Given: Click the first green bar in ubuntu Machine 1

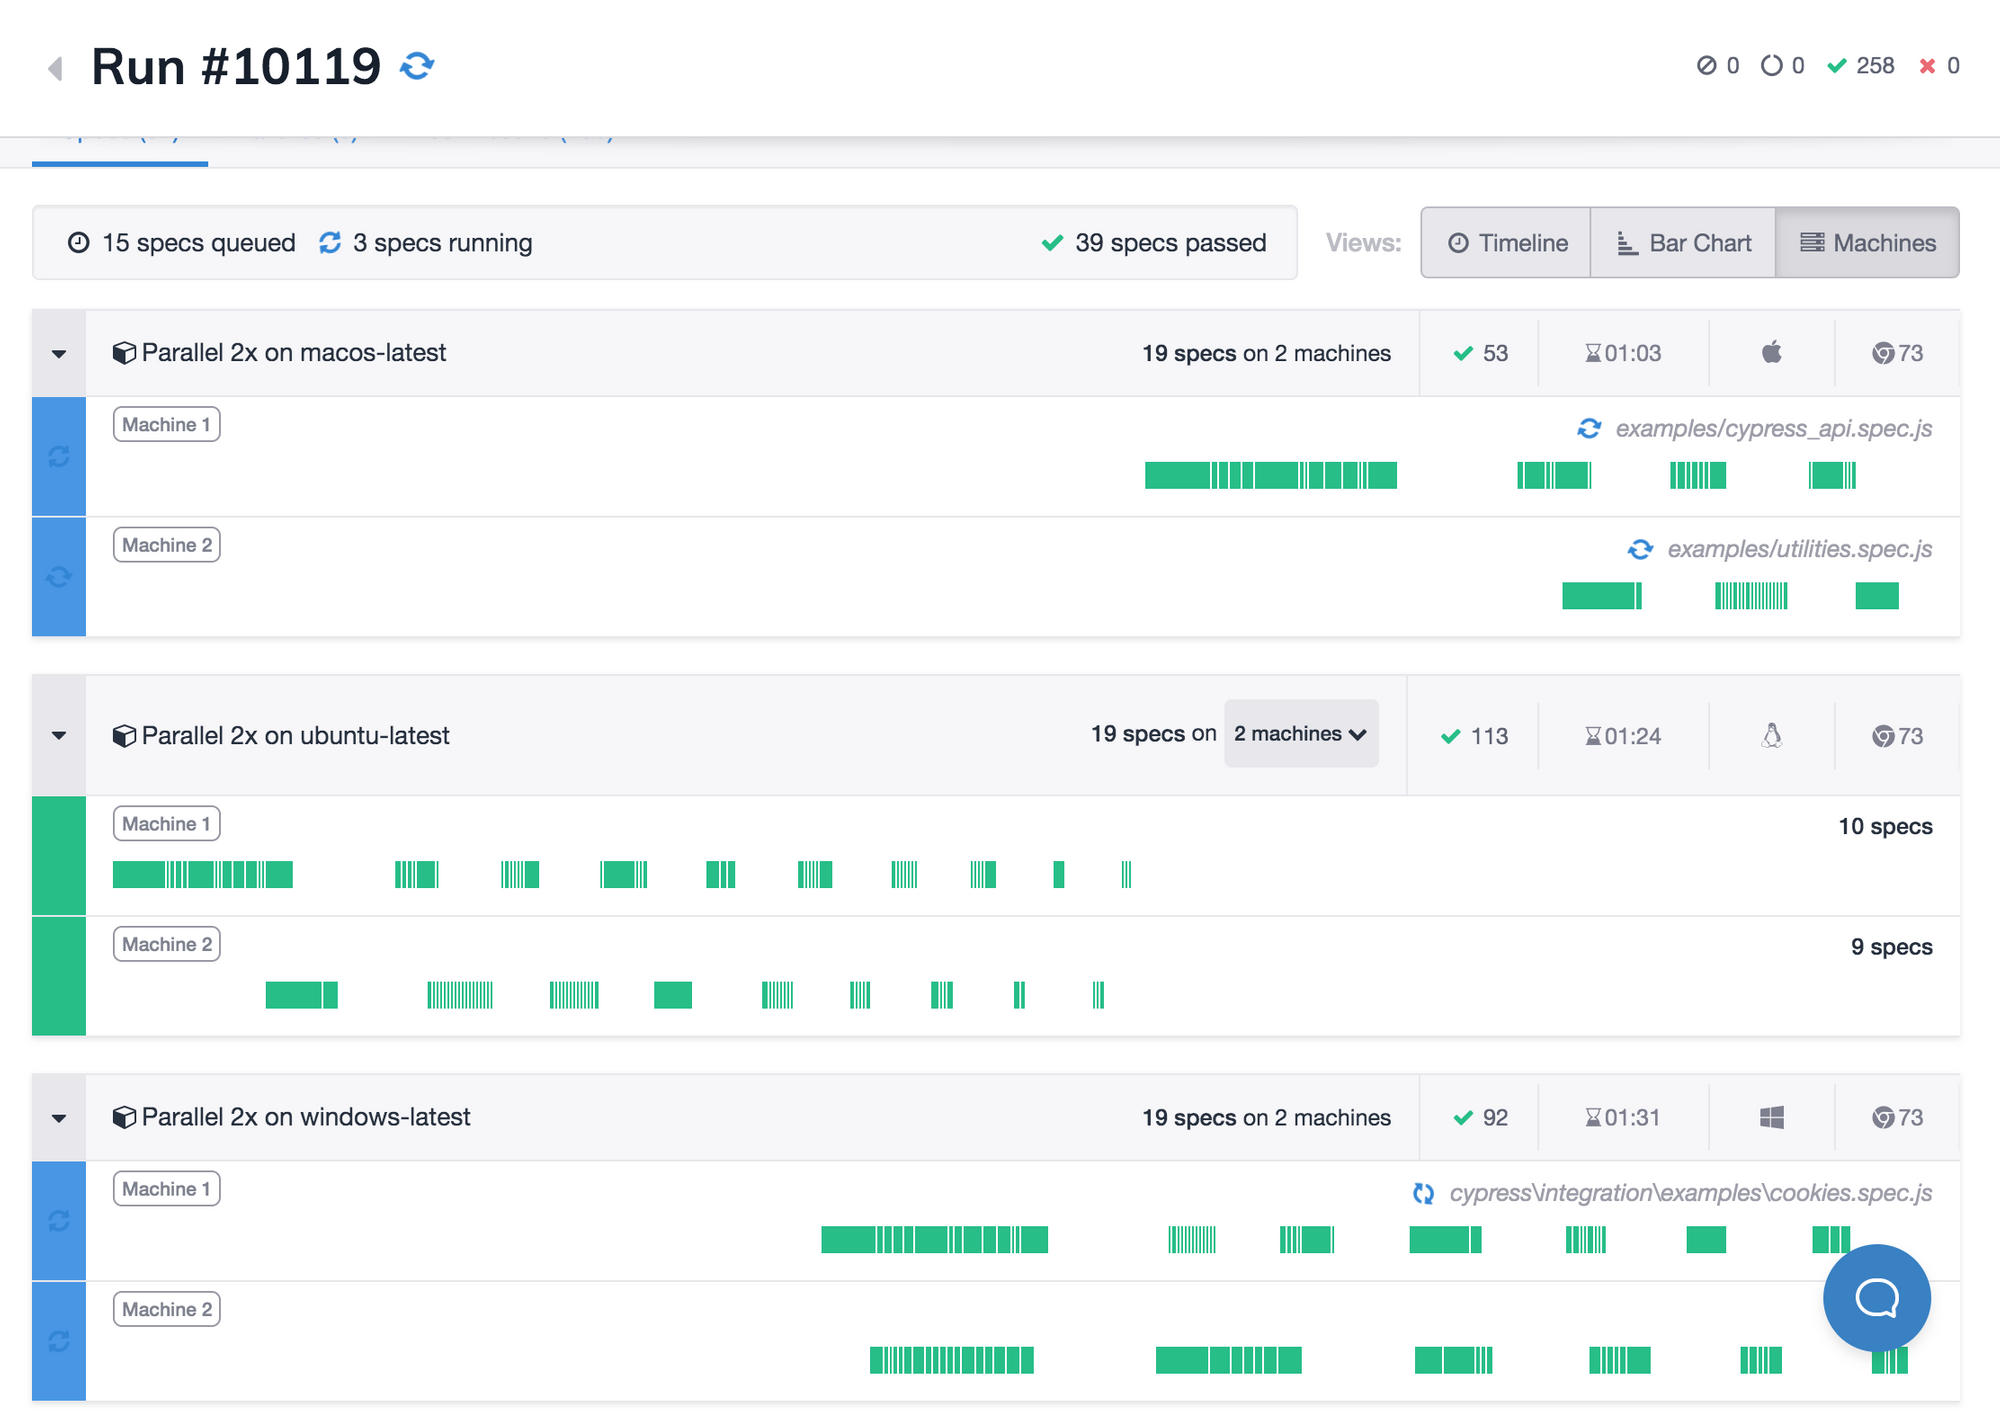Looking at the screenshot, I should tap(139, 875).
